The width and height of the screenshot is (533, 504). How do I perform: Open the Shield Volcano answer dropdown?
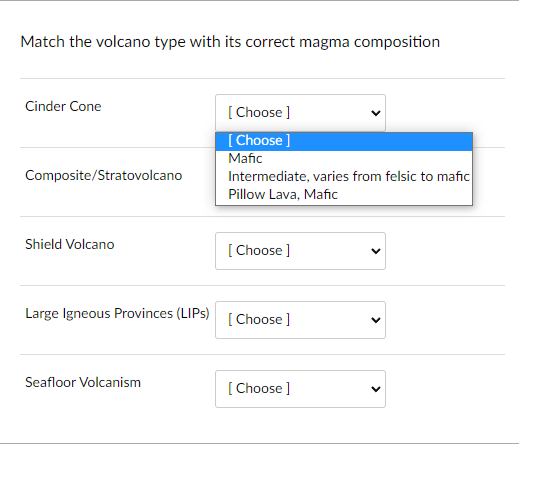tap(300, 251)
